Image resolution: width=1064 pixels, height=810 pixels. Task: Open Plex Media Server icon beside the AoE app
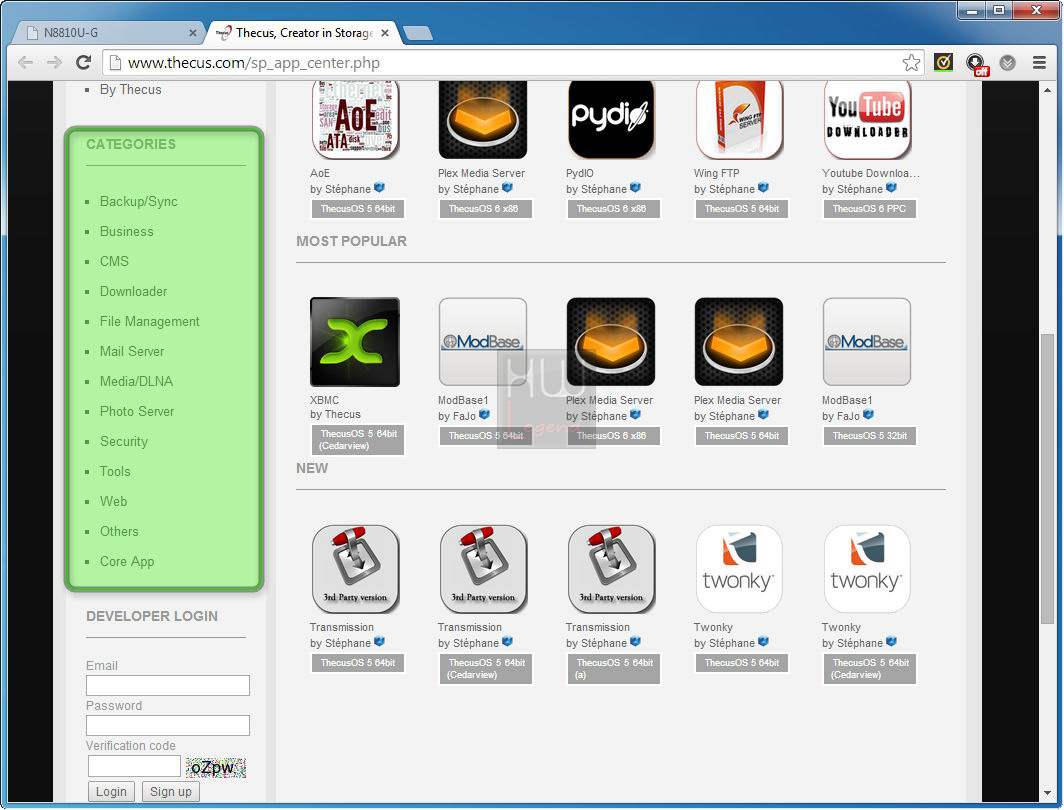(x=483, y=119)
